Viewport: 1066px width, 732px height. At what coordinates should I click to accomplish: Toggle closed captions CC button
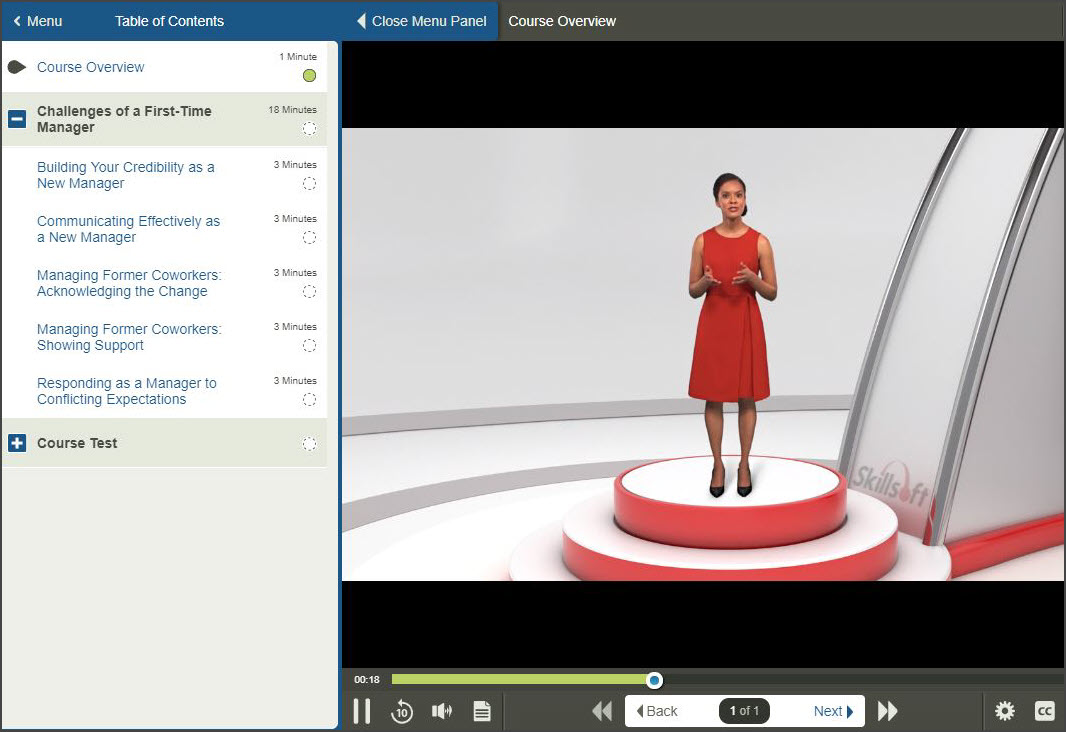[x=1044, y=711]
